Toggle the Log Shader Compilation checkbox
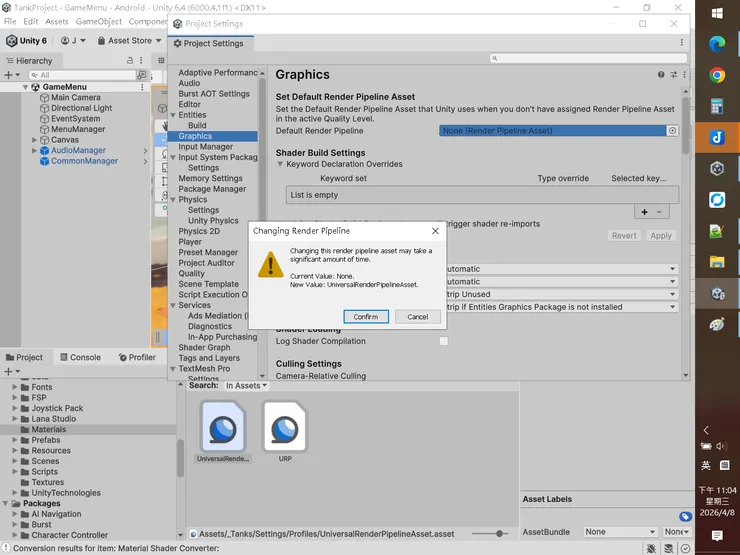The width and height of the screenshot is (740, 555). 444,342
